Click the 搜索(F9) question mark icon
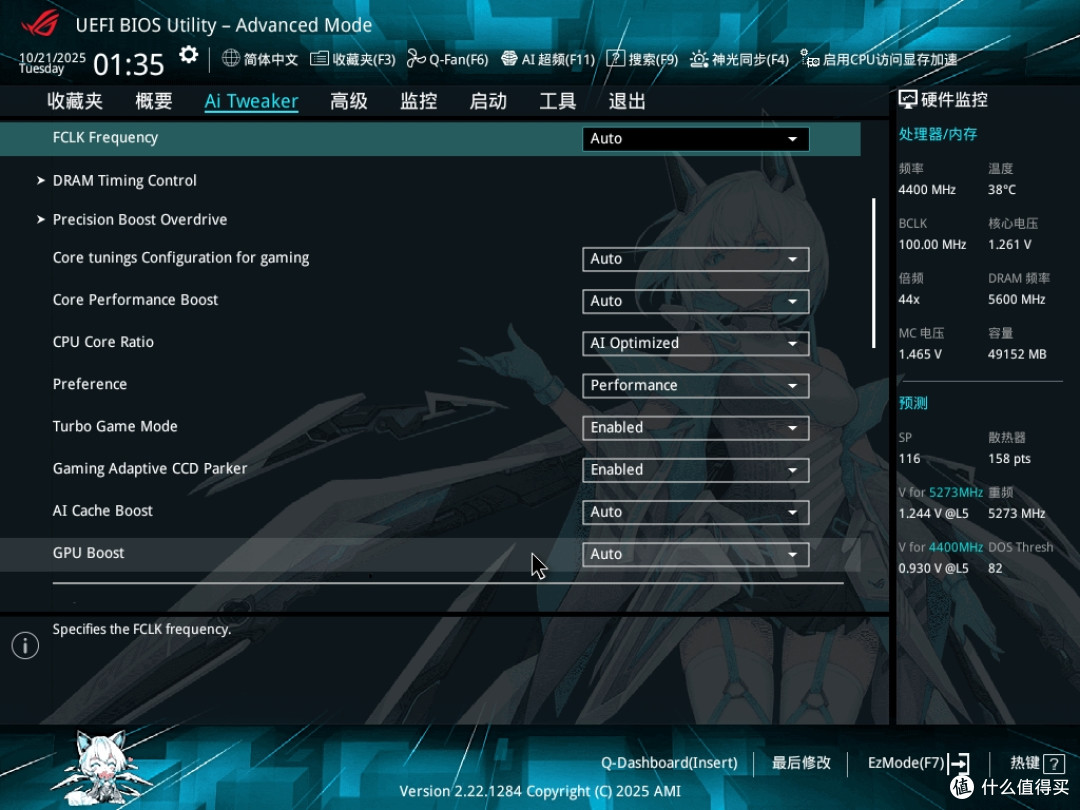 tap(615, 59)
